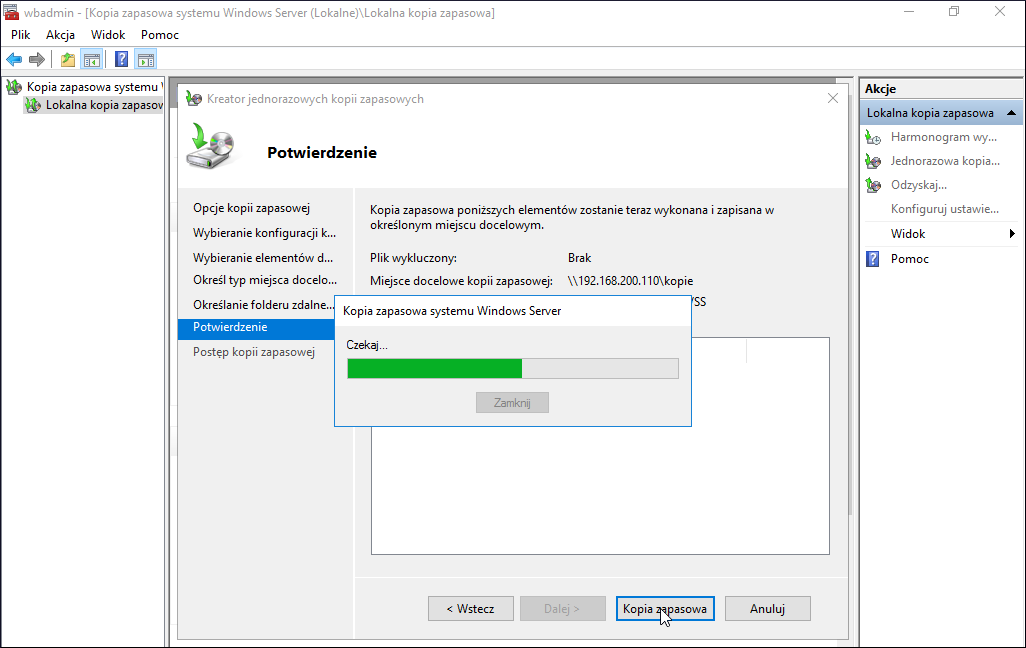Start Jednorazowa kopia action

tap(942, 161)
